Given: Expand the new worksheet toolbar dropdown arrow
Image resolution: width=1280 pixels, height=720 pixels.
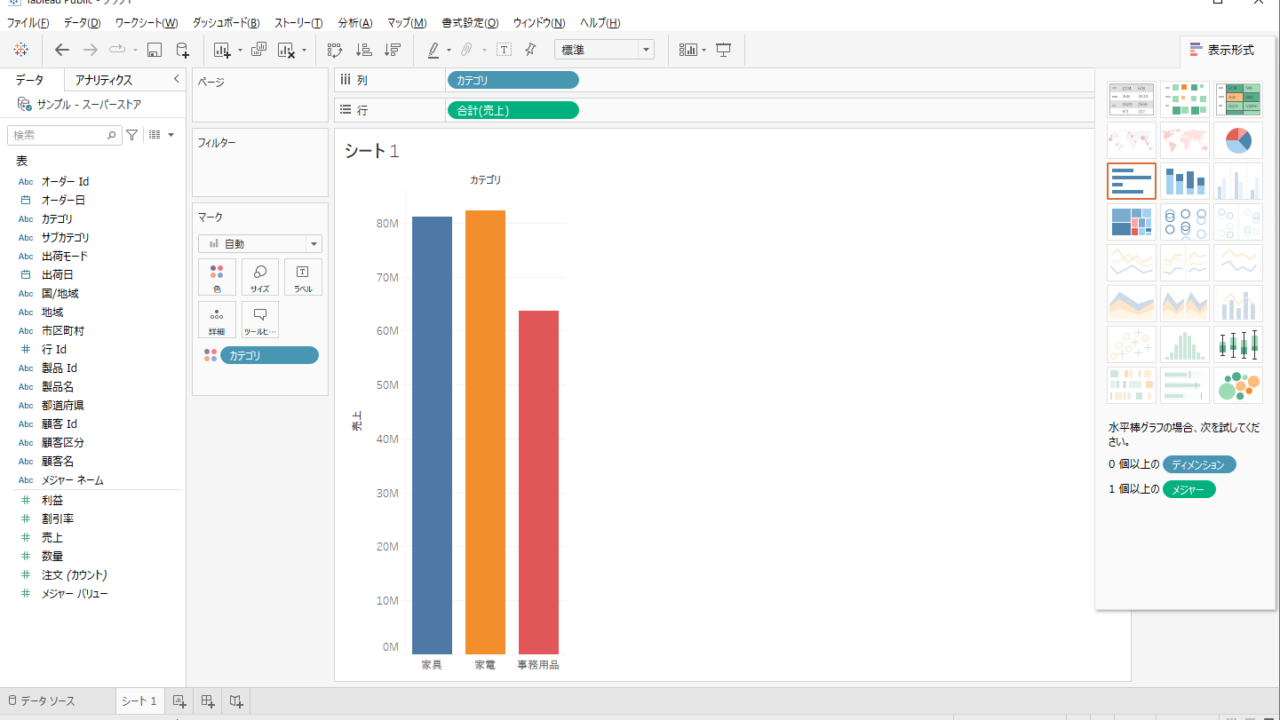Looking at the screenshot, I should [240, 50].
